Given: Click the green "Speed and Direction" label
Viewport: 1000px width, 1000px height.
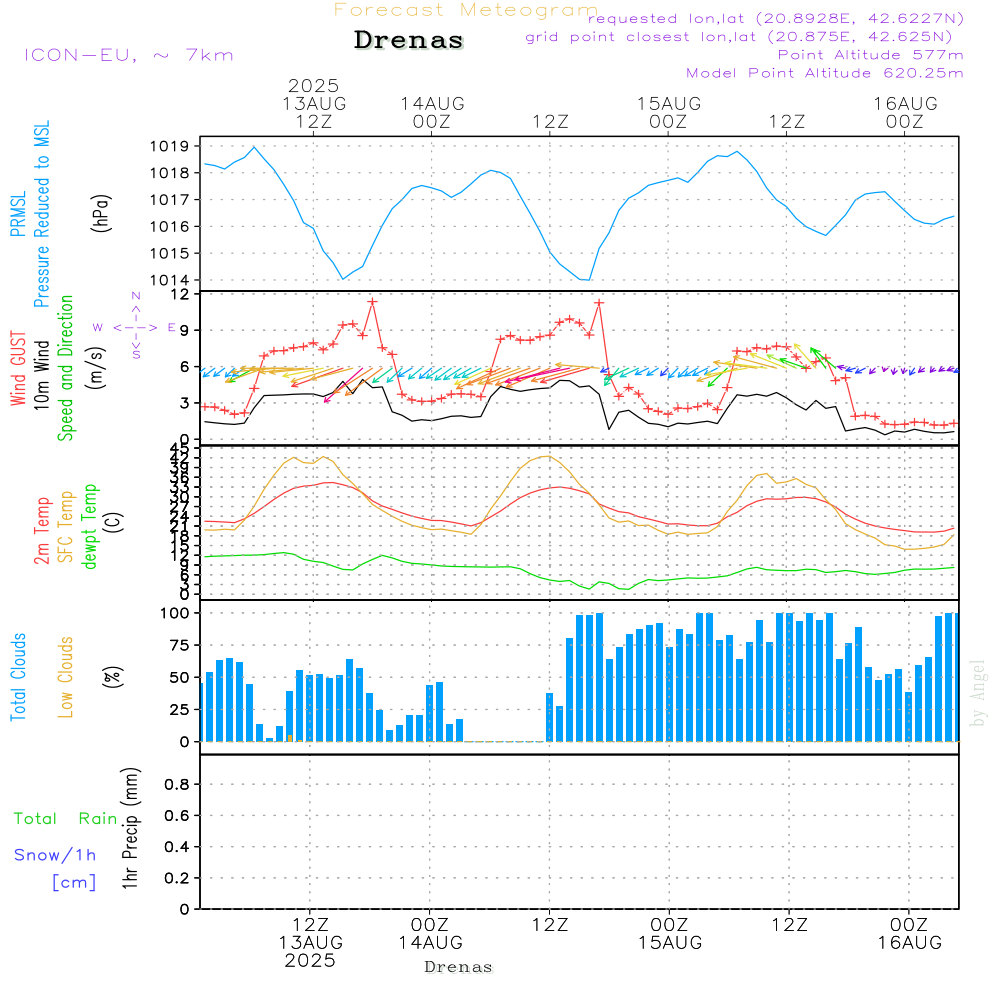Looking at the screenshot, I should 65,368.
